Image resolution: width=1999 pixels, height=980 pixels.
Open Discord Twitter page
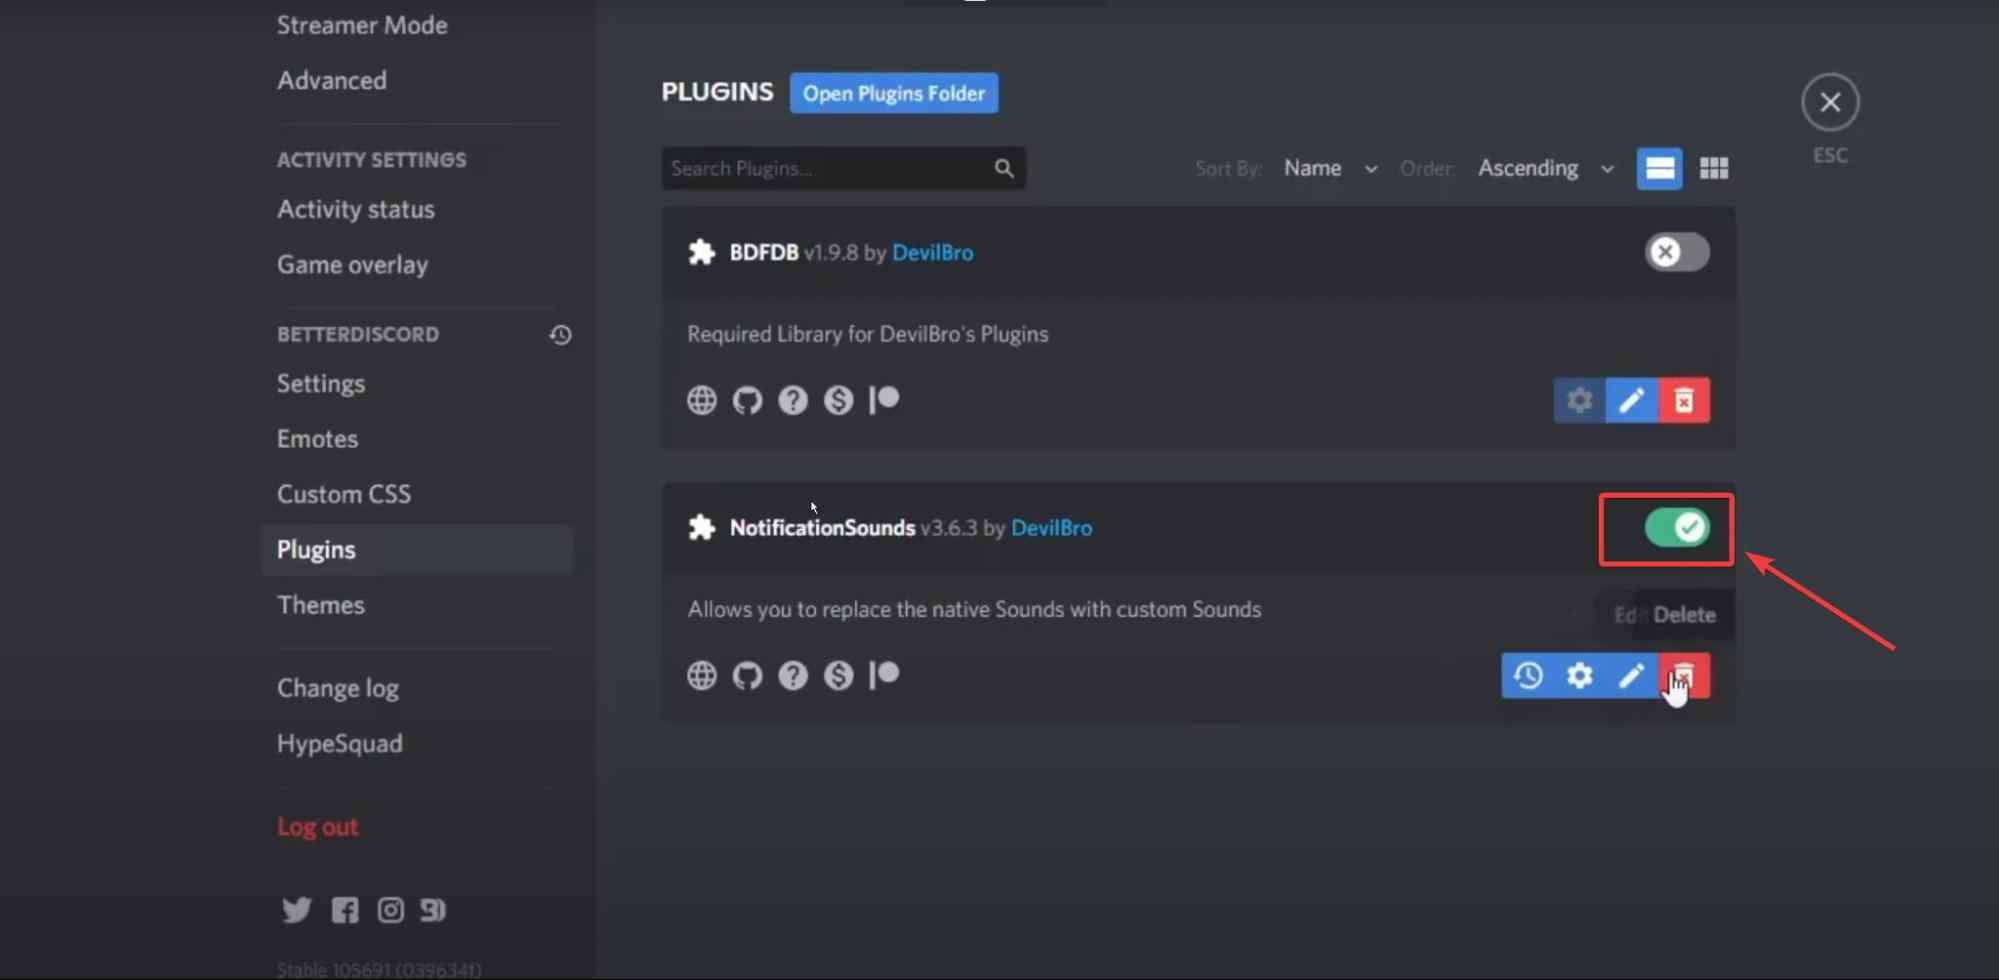click(x=296, y=909)
